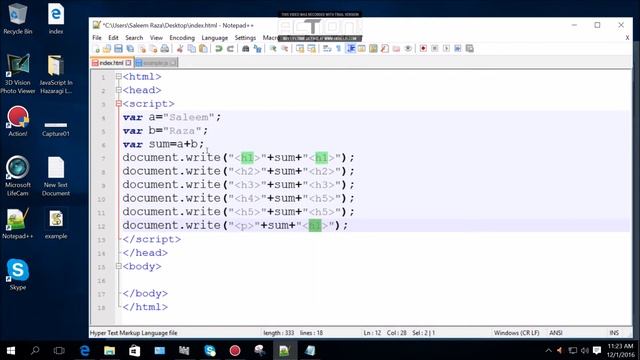Click the Paste toolbar icon
This screenshot has height=360, width=640.
pos(203,49)
